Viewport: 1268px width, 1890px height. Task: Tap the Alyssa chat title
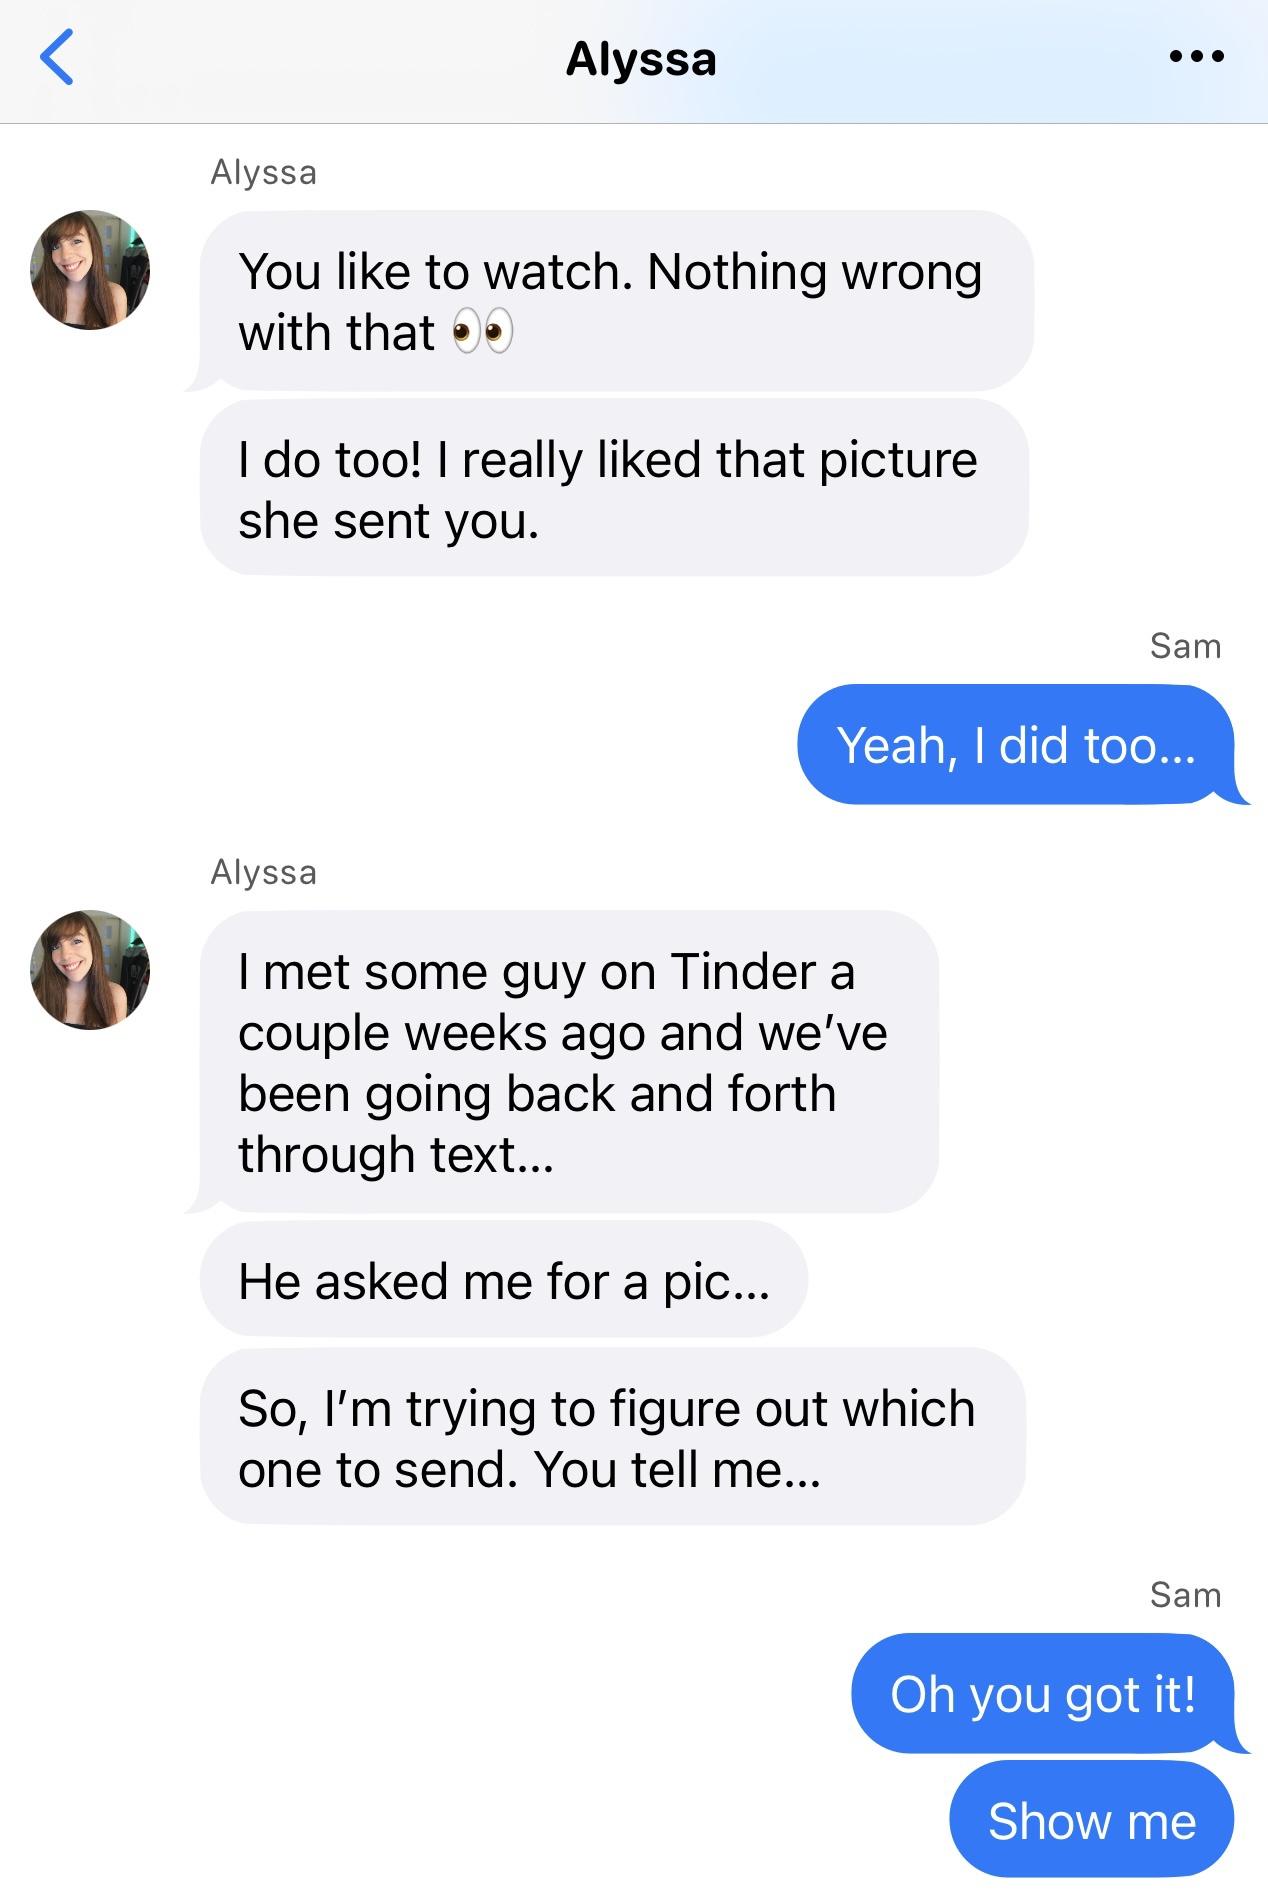tap(641, 59)
